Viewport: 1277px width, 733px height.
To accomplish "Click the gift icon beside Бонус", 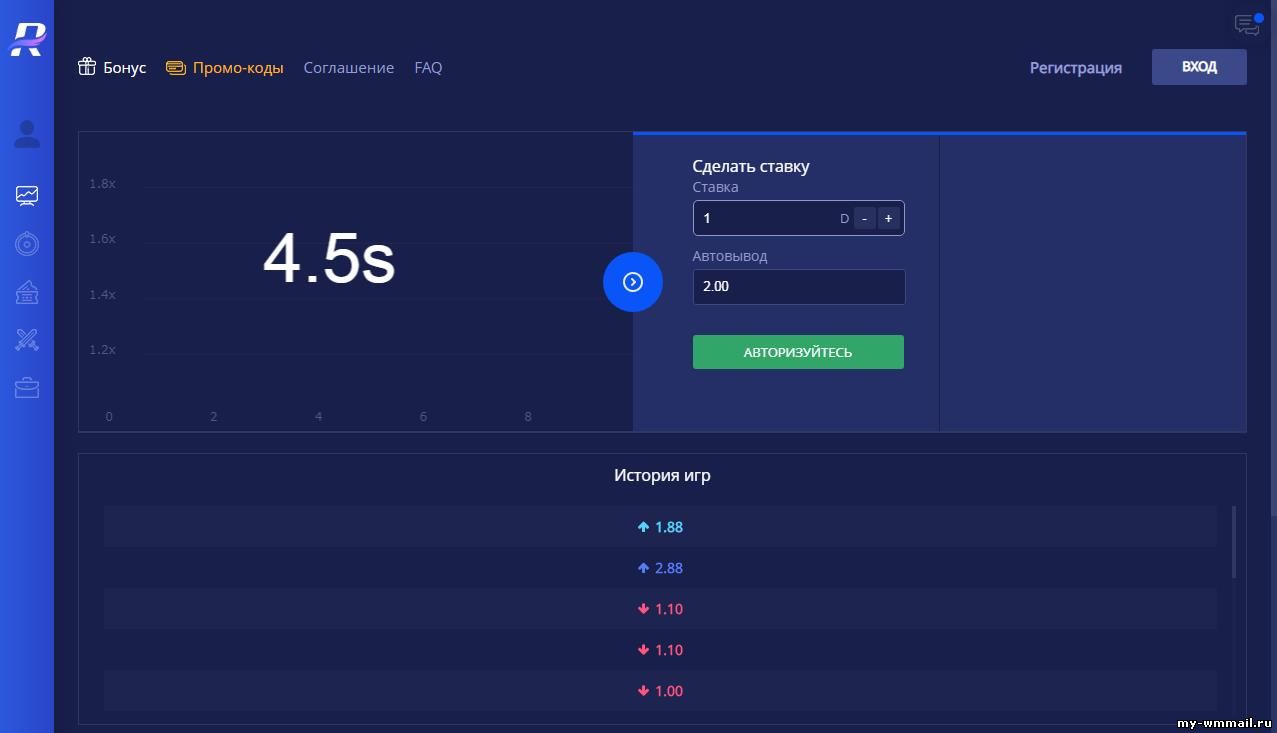I will pos(87,67).
